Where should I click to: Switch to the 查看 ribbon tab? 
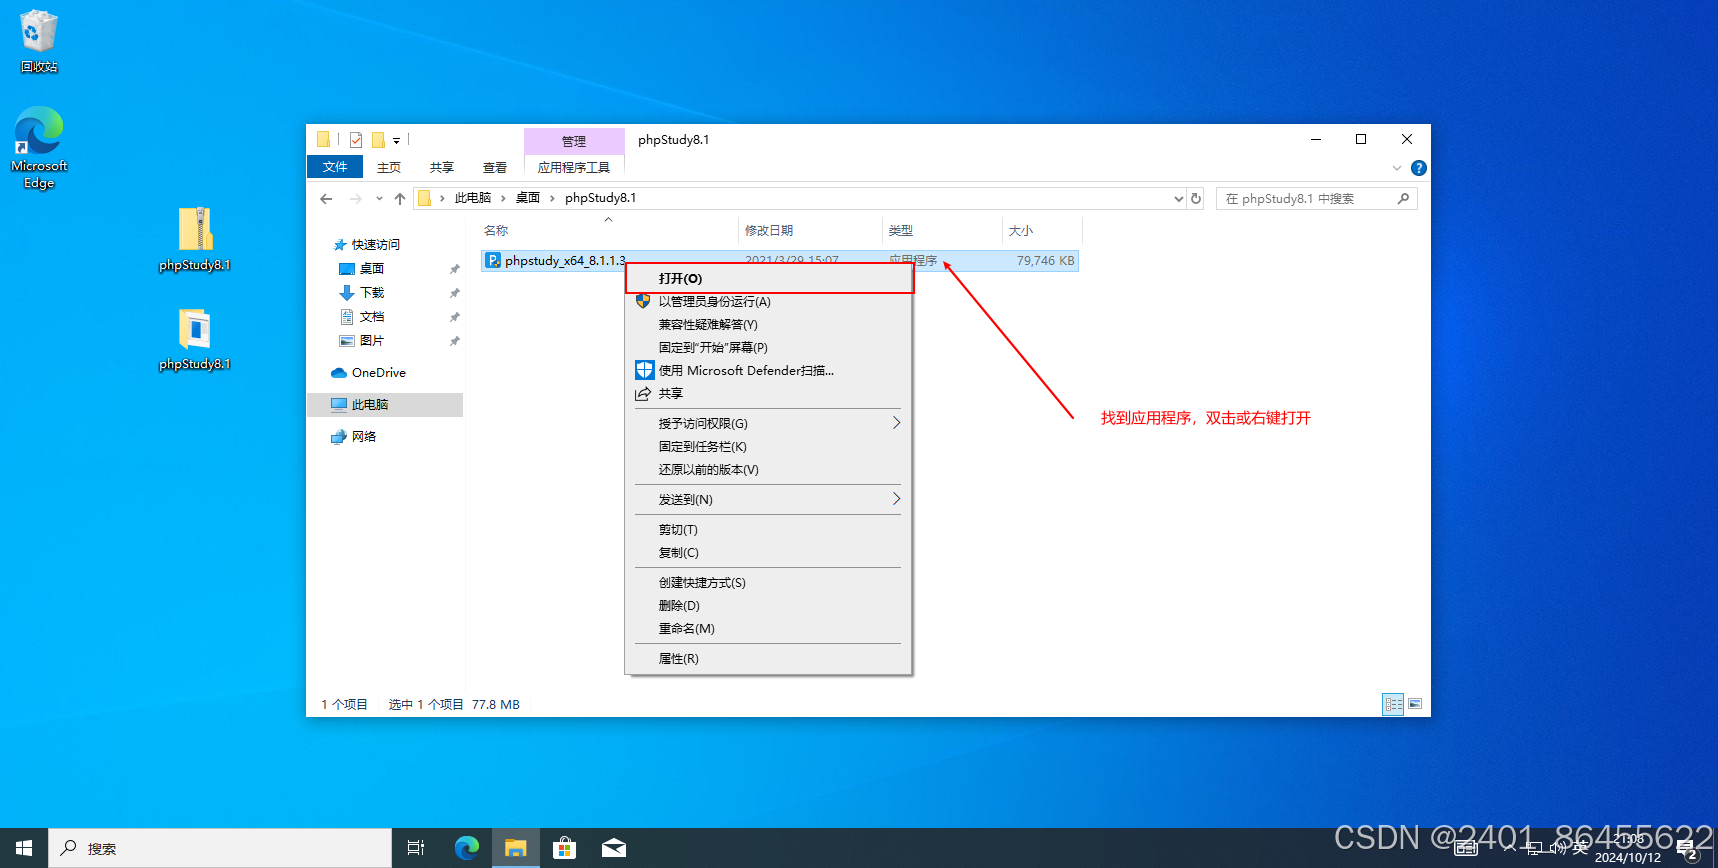click(x=495, y=167)
